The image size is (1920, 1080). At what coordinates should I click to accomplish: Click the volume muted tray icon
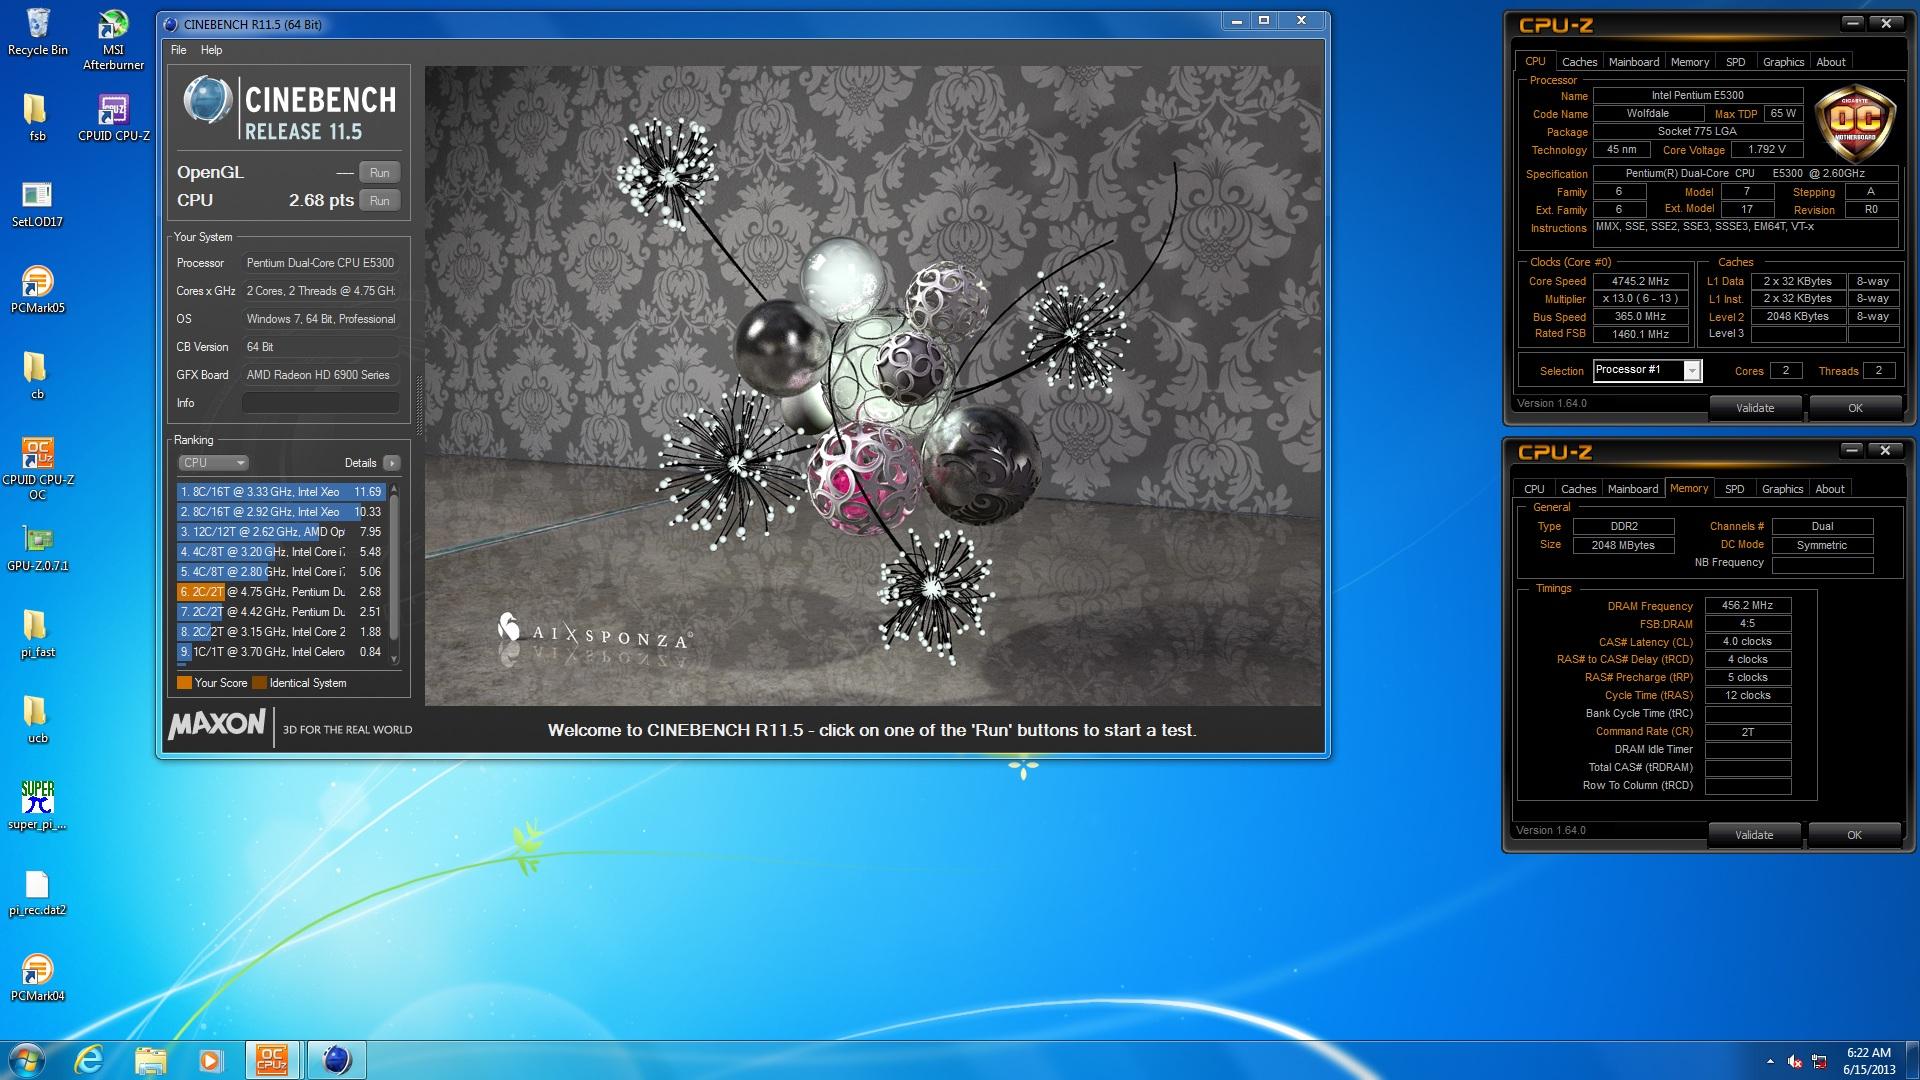pos(1795,1061)
